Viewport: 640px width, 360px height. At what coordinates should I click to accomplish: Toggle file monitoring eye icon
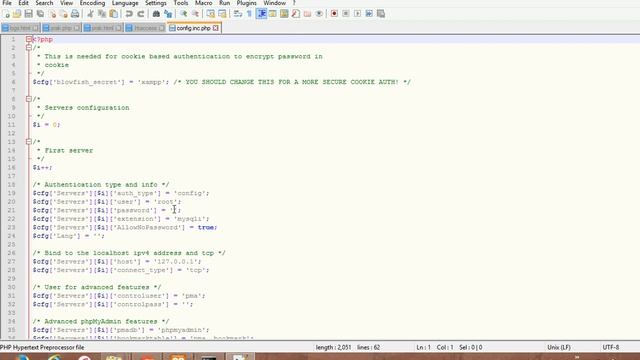pyautogui.click(x=319, y=14)
